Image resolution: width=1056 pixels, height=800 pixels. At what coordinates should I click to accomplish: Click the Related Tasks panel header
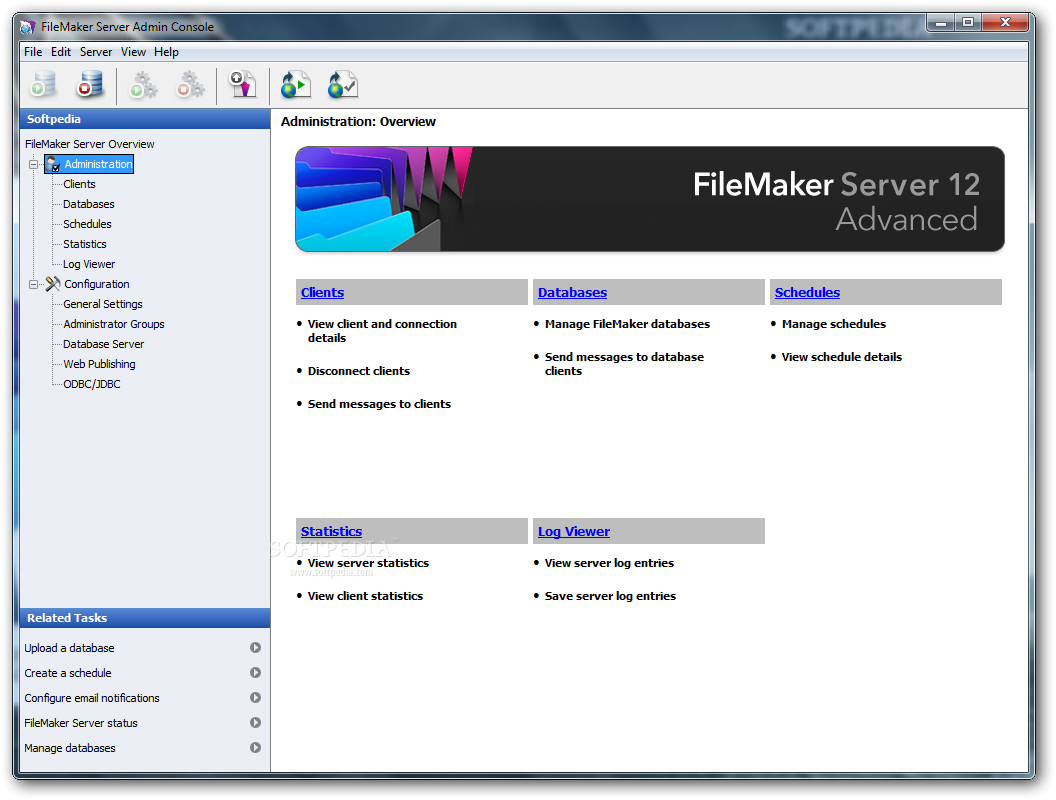[x=145, y=618]
